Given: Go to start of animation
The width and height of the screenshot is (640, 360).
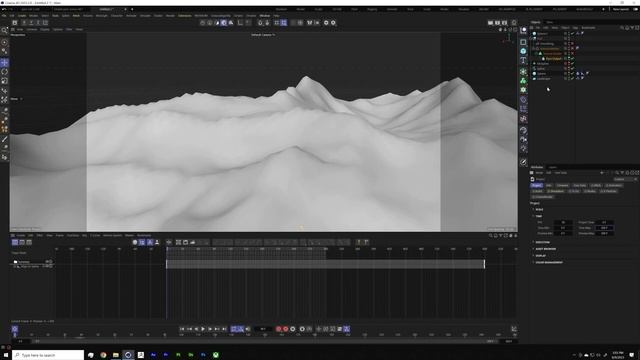Looking at the screenshot, I should (182, 329).
